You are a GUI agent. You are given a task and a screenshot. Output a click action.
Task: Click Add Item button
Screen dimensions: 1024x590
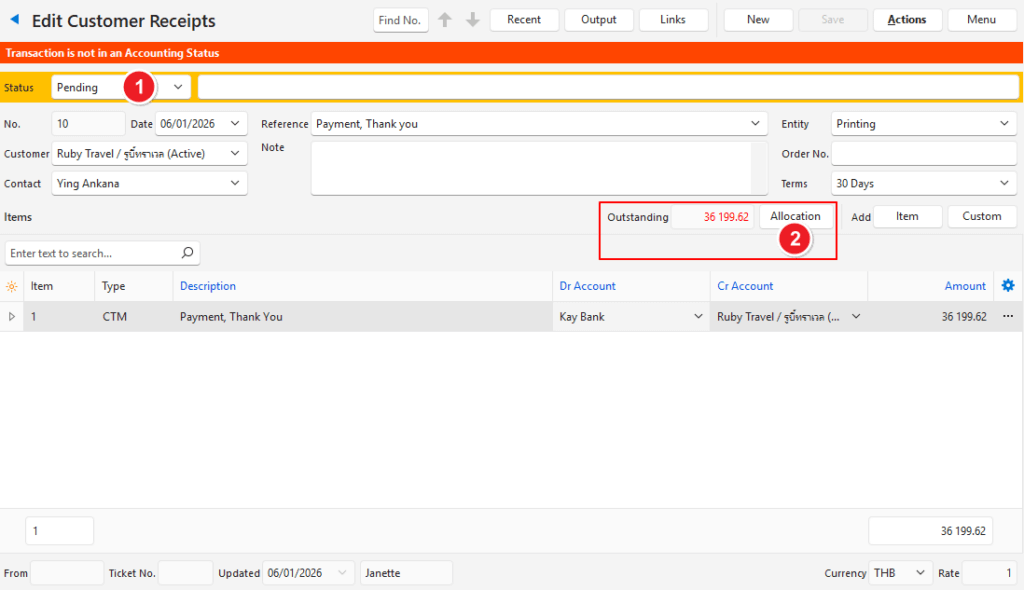[x=907, y=217]
